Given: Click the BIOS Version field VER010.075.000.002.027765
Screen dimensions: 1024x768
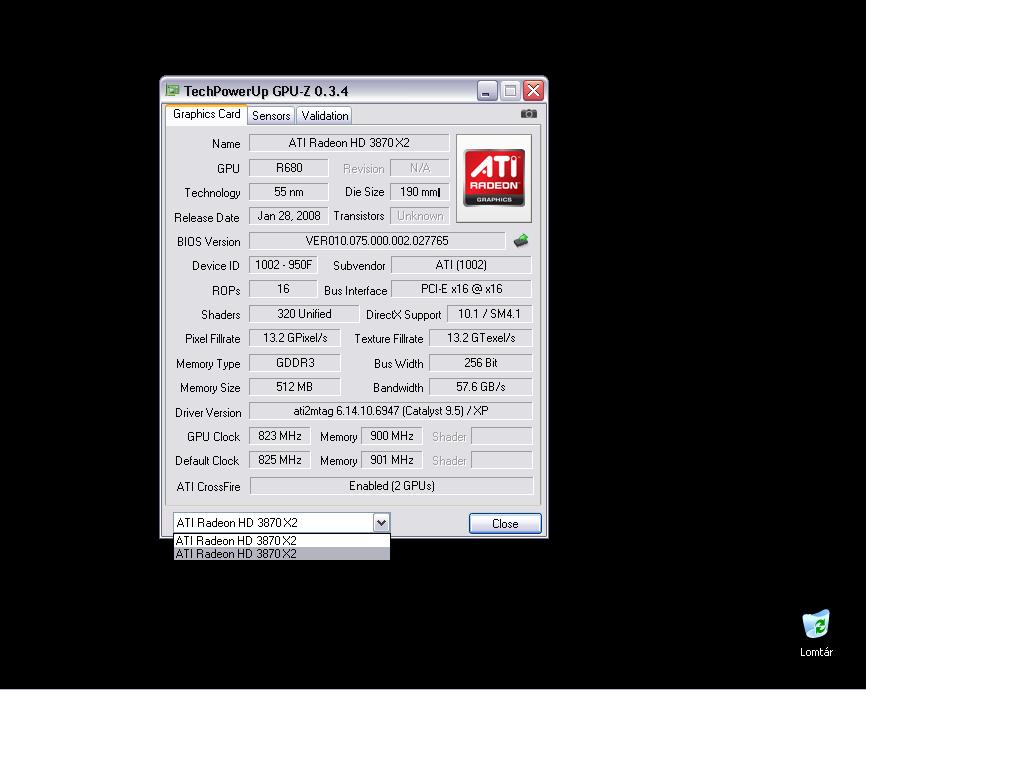Looking at the screenshot, I should click(x=377, y=241).
